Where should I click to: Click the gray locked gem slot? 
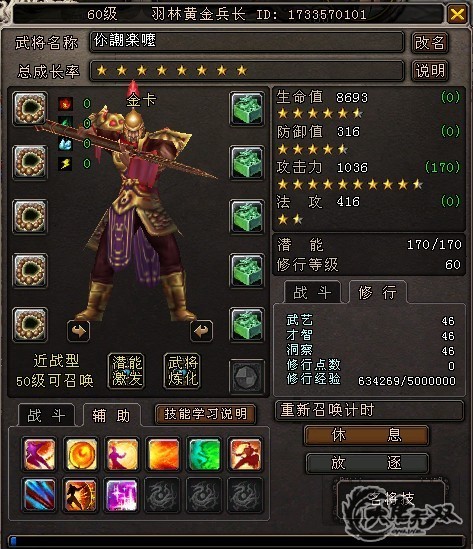pos(247,377)
